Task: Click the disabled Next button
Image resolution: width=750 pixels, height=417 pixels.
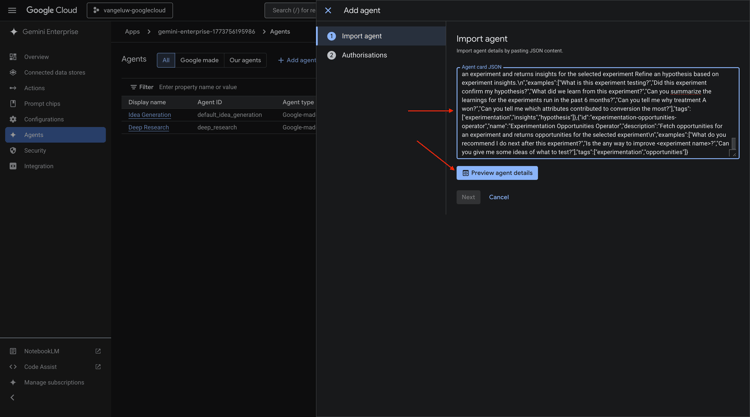Action: [x=468, y=197]
